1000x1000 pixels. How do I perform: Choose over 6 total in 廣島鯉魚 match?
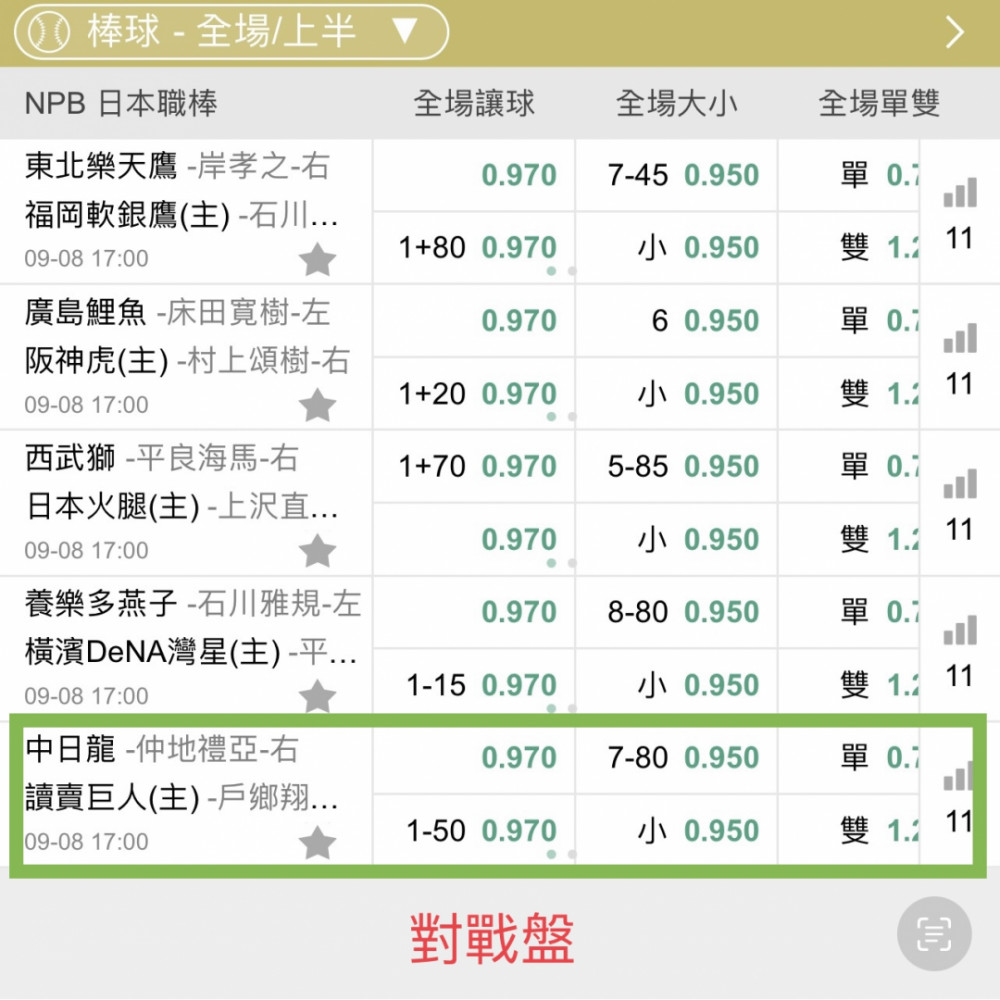click(677, 320)
